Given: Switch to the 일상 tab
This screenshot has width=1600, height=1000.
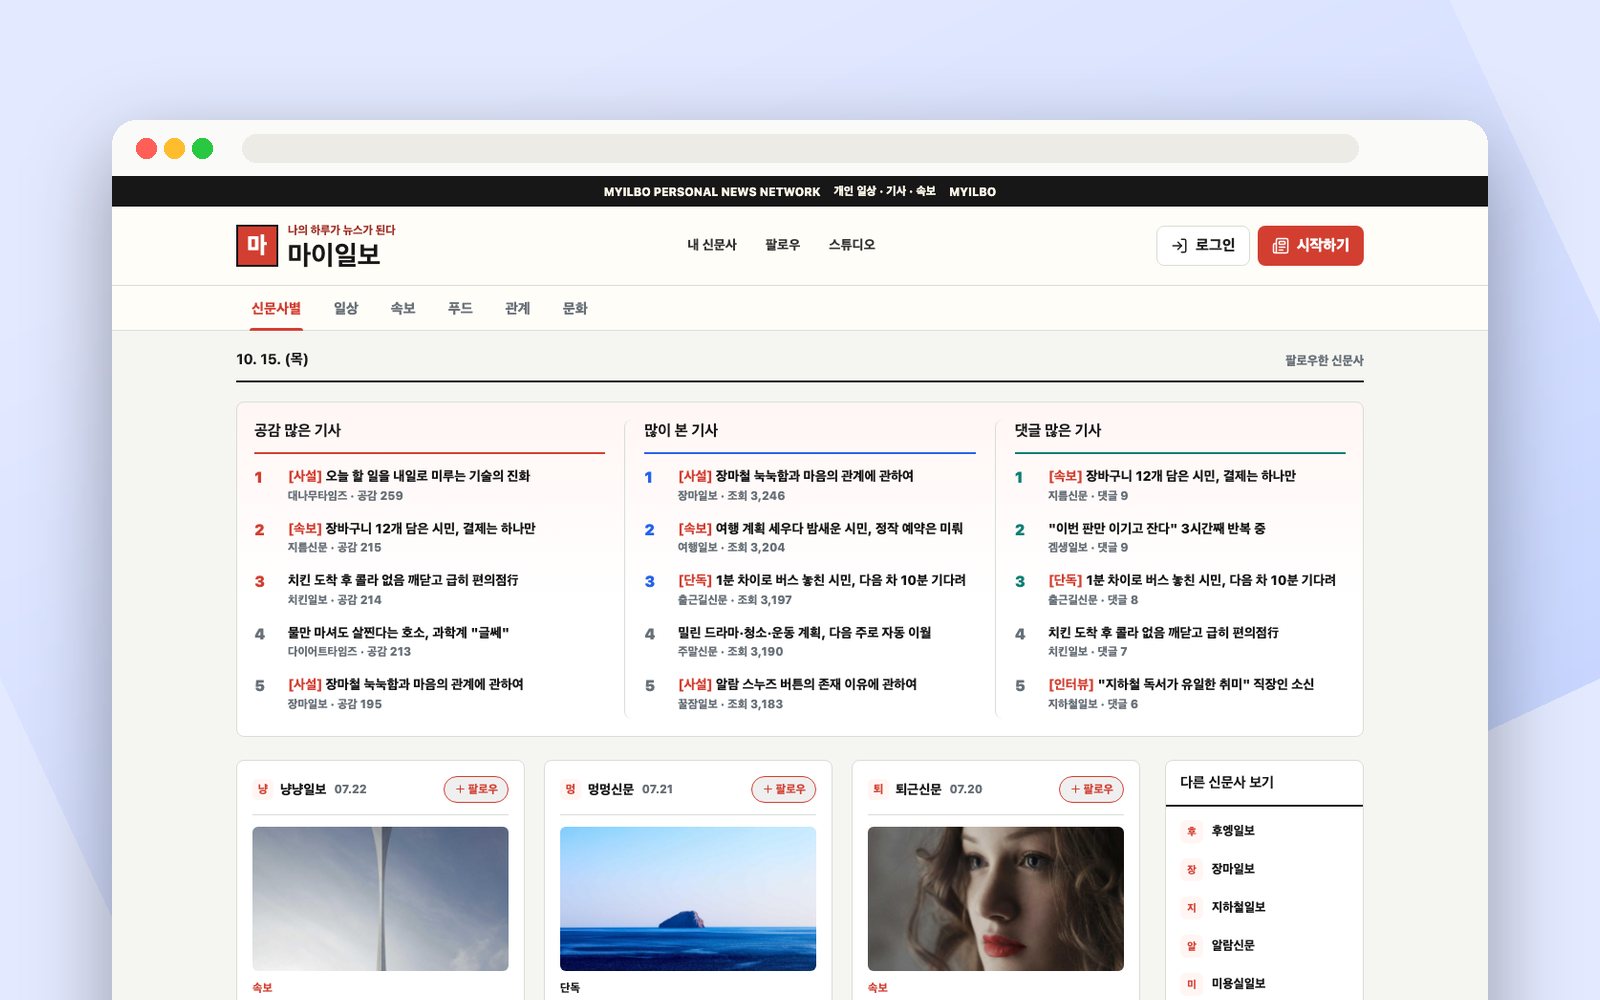Looking at the screenshot, I should 346,308.
